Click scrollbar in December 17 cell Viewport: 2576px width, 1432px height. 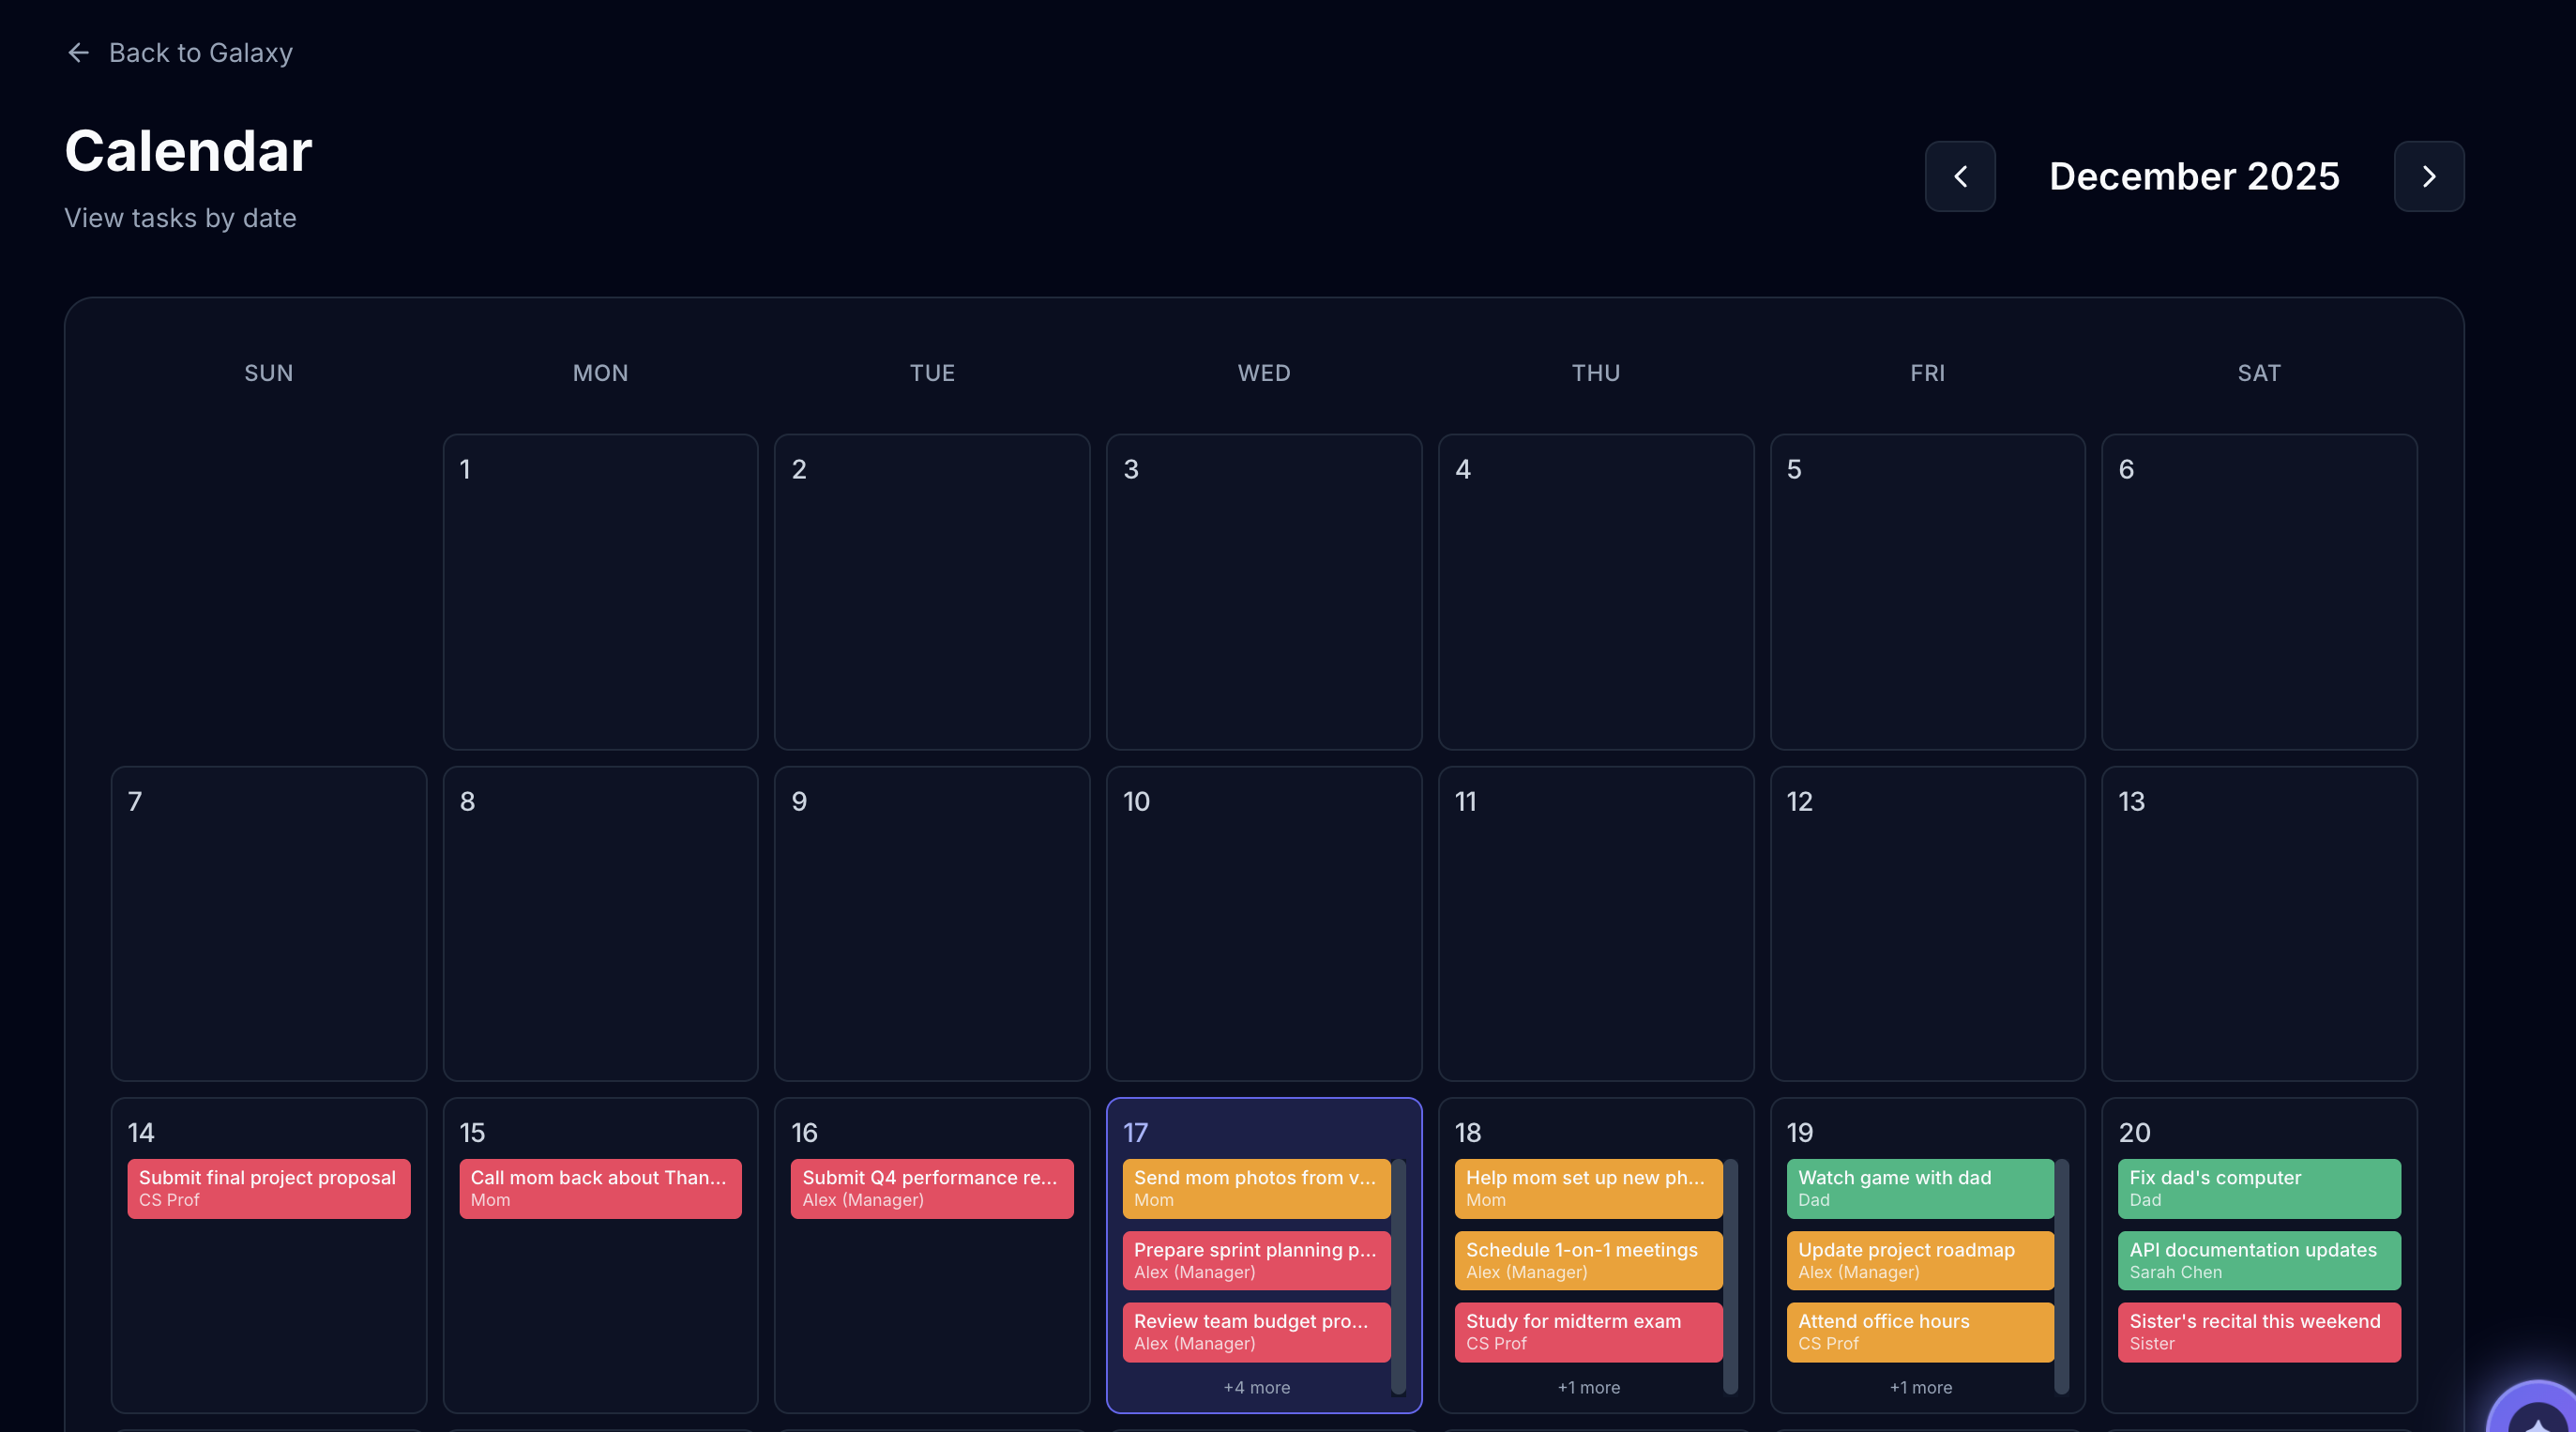pyautogui.click(x=1399, y=1275)
